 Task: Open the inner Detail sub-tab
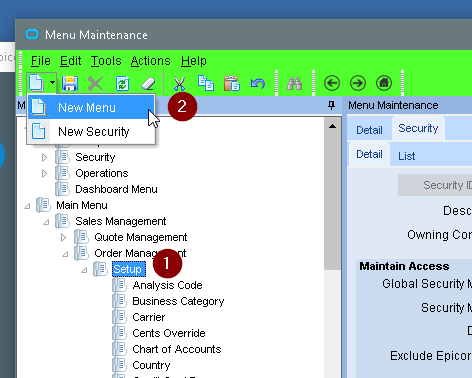pos(369,154)
